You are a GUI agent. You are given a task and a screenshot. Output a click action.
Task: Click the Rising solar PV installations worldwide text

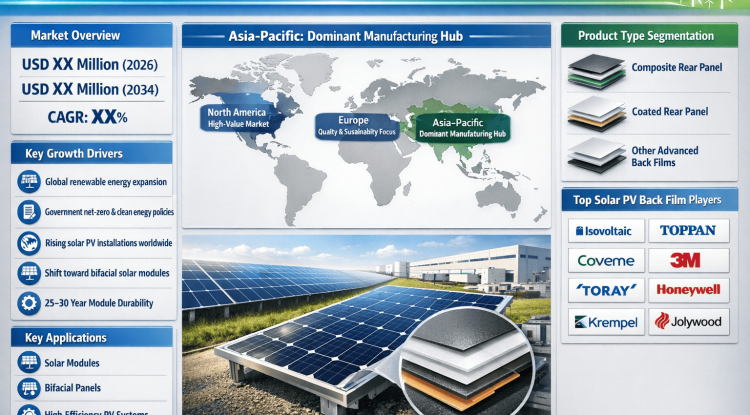point(109,243)
